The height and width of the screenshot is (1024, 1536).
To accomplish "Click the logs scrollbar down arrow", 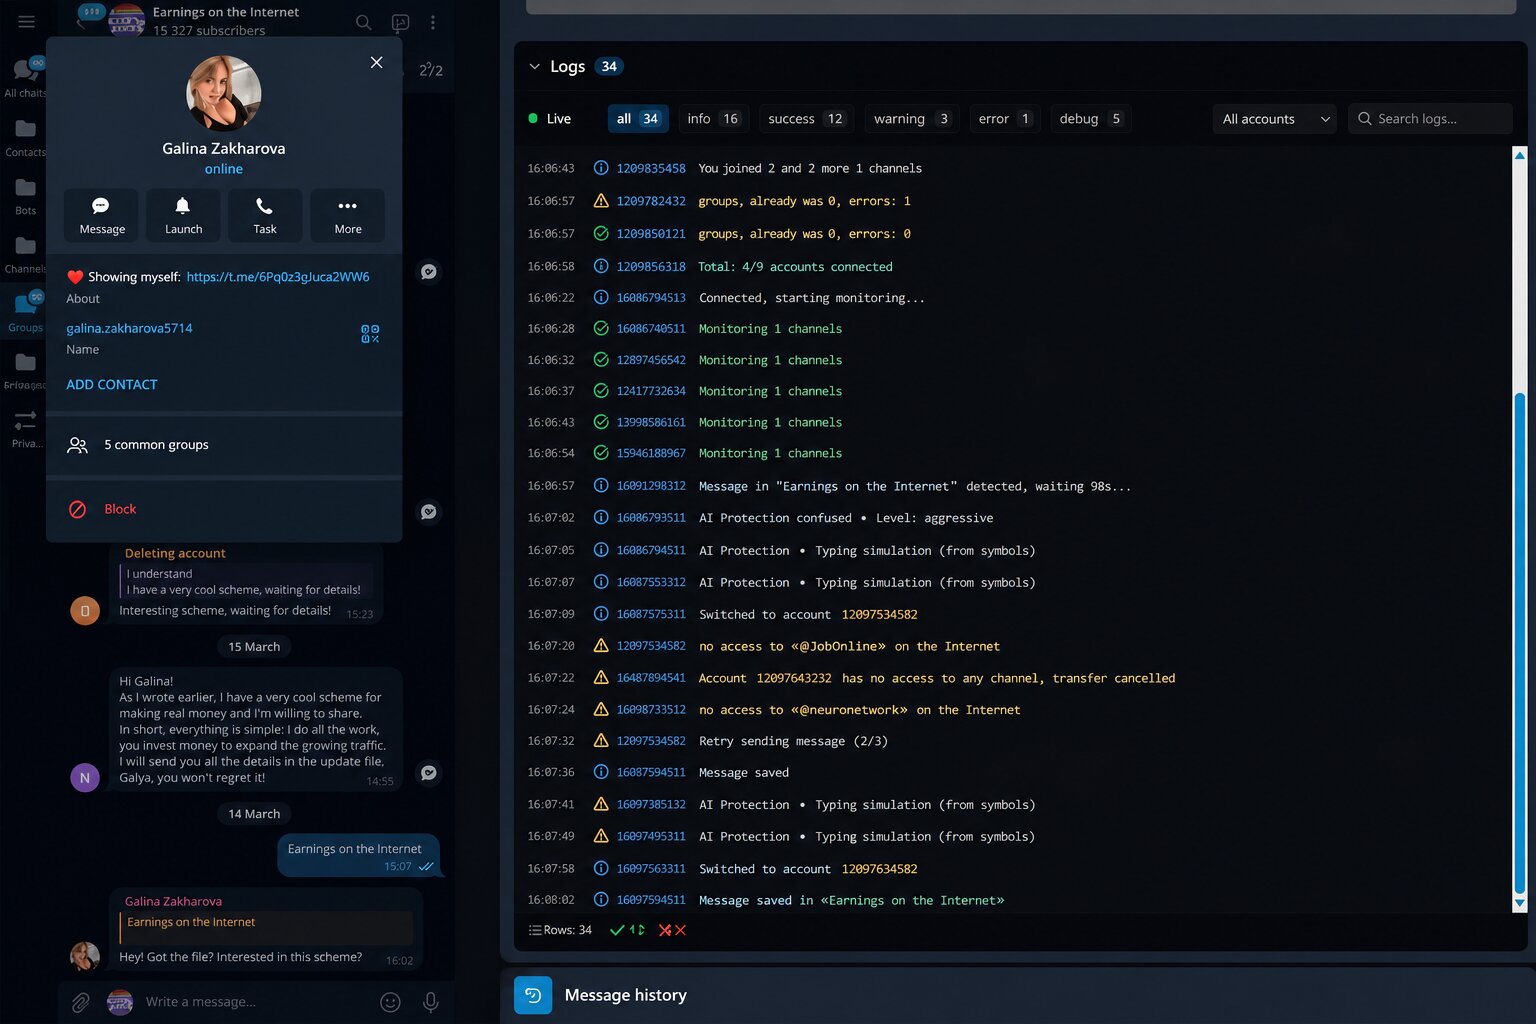I will click(x=1520, y=903).
